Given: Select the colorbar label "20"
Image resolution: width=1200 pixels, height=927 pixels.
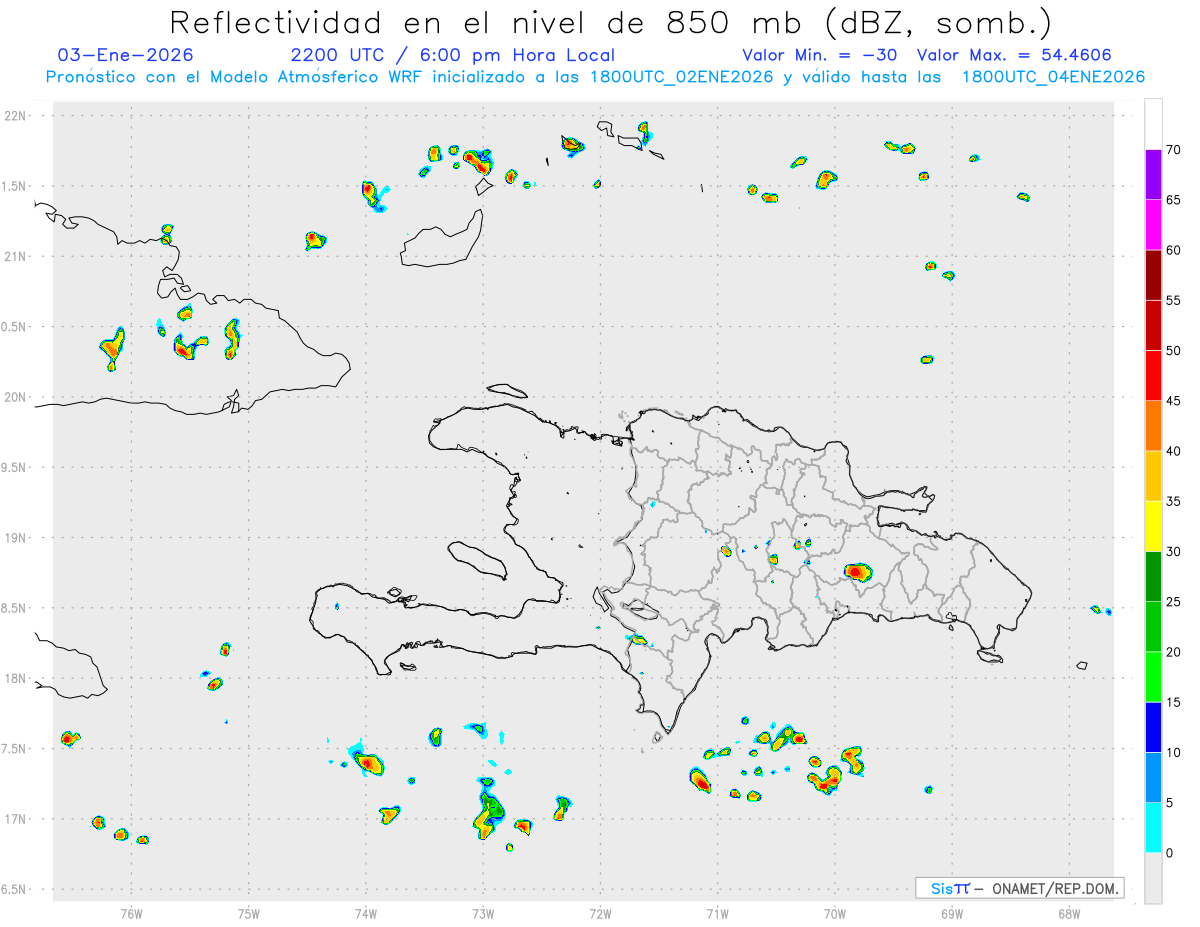Looking at the screenshot, I should (1174, 652).
